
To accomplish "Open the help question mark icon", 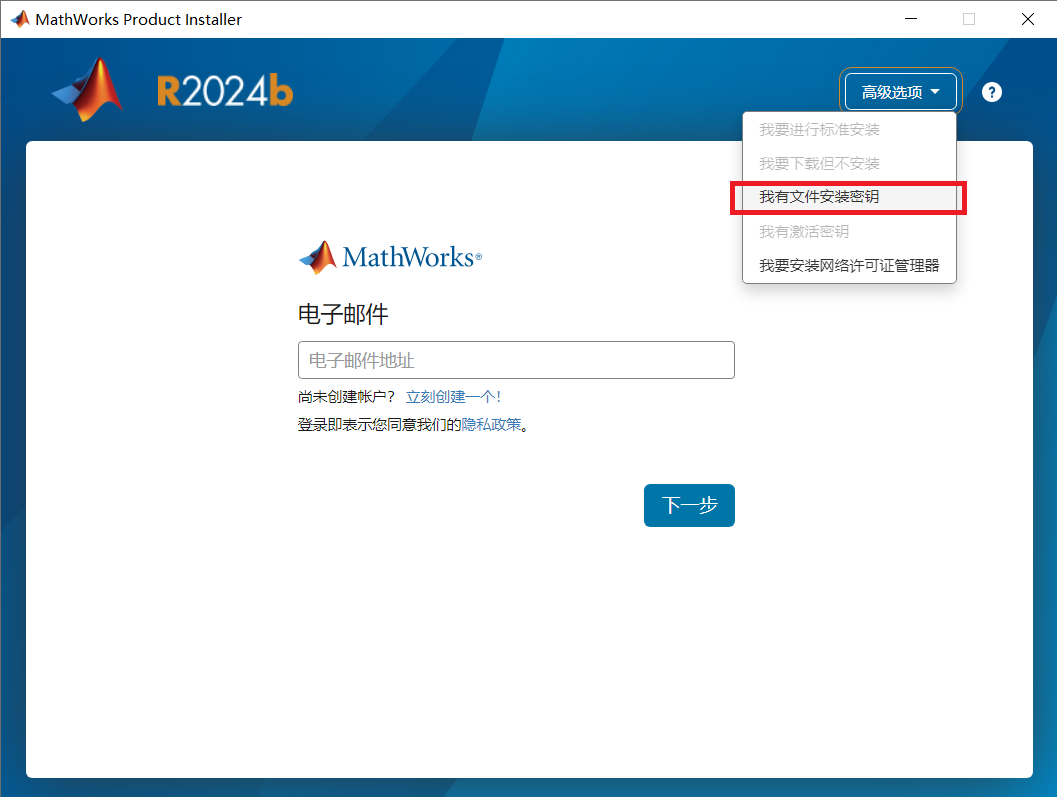I will (991, 92).
